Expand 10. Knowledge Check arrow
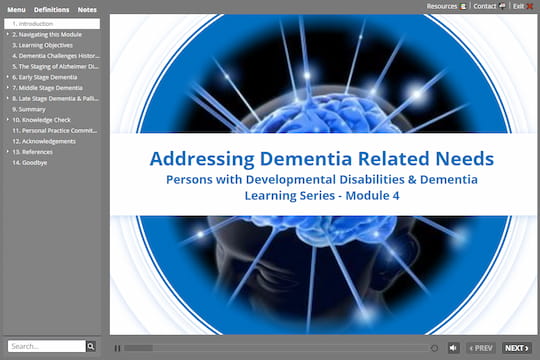 point(8,120)
